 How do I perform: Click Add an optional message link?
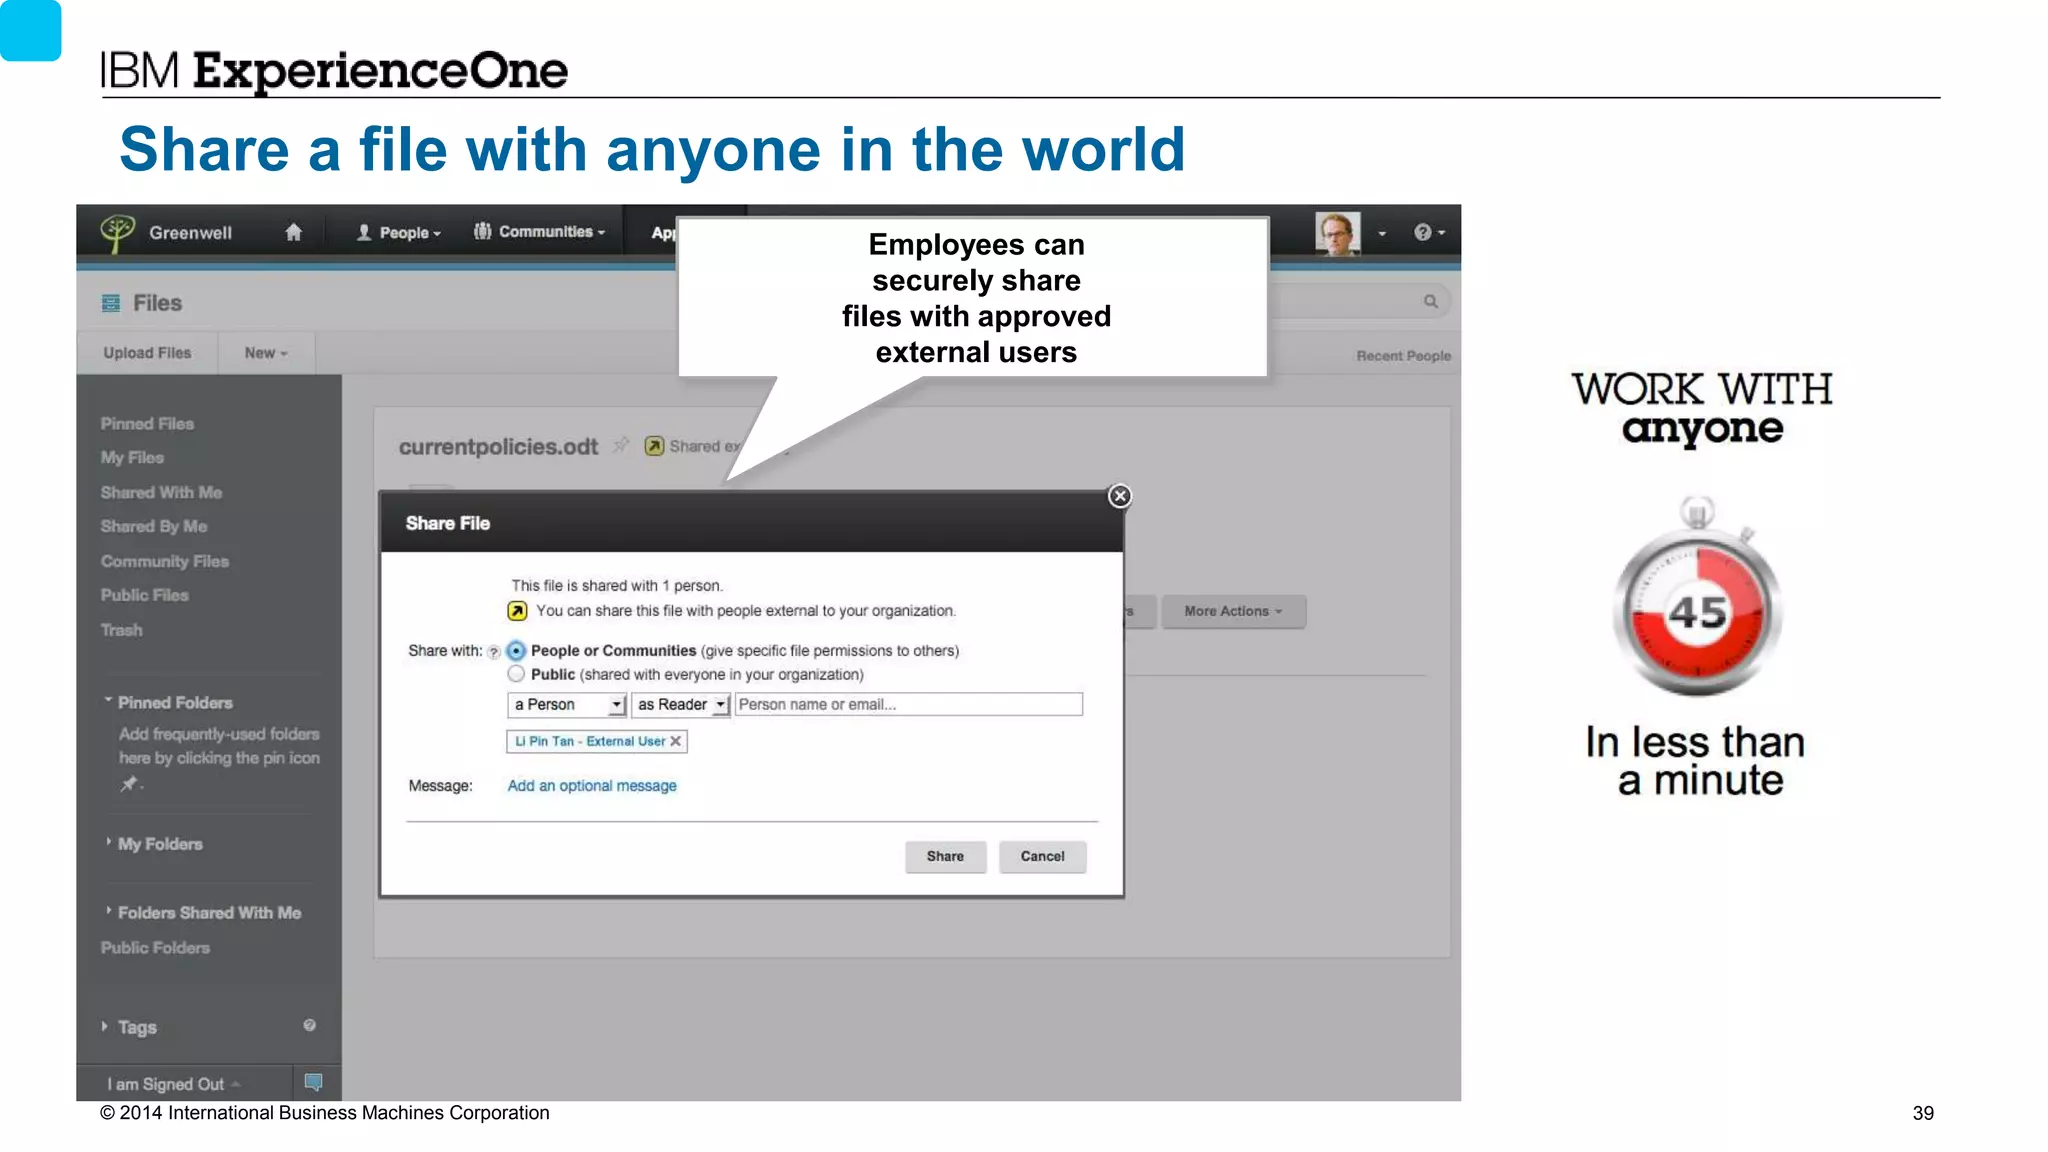(x=592, y=787)
